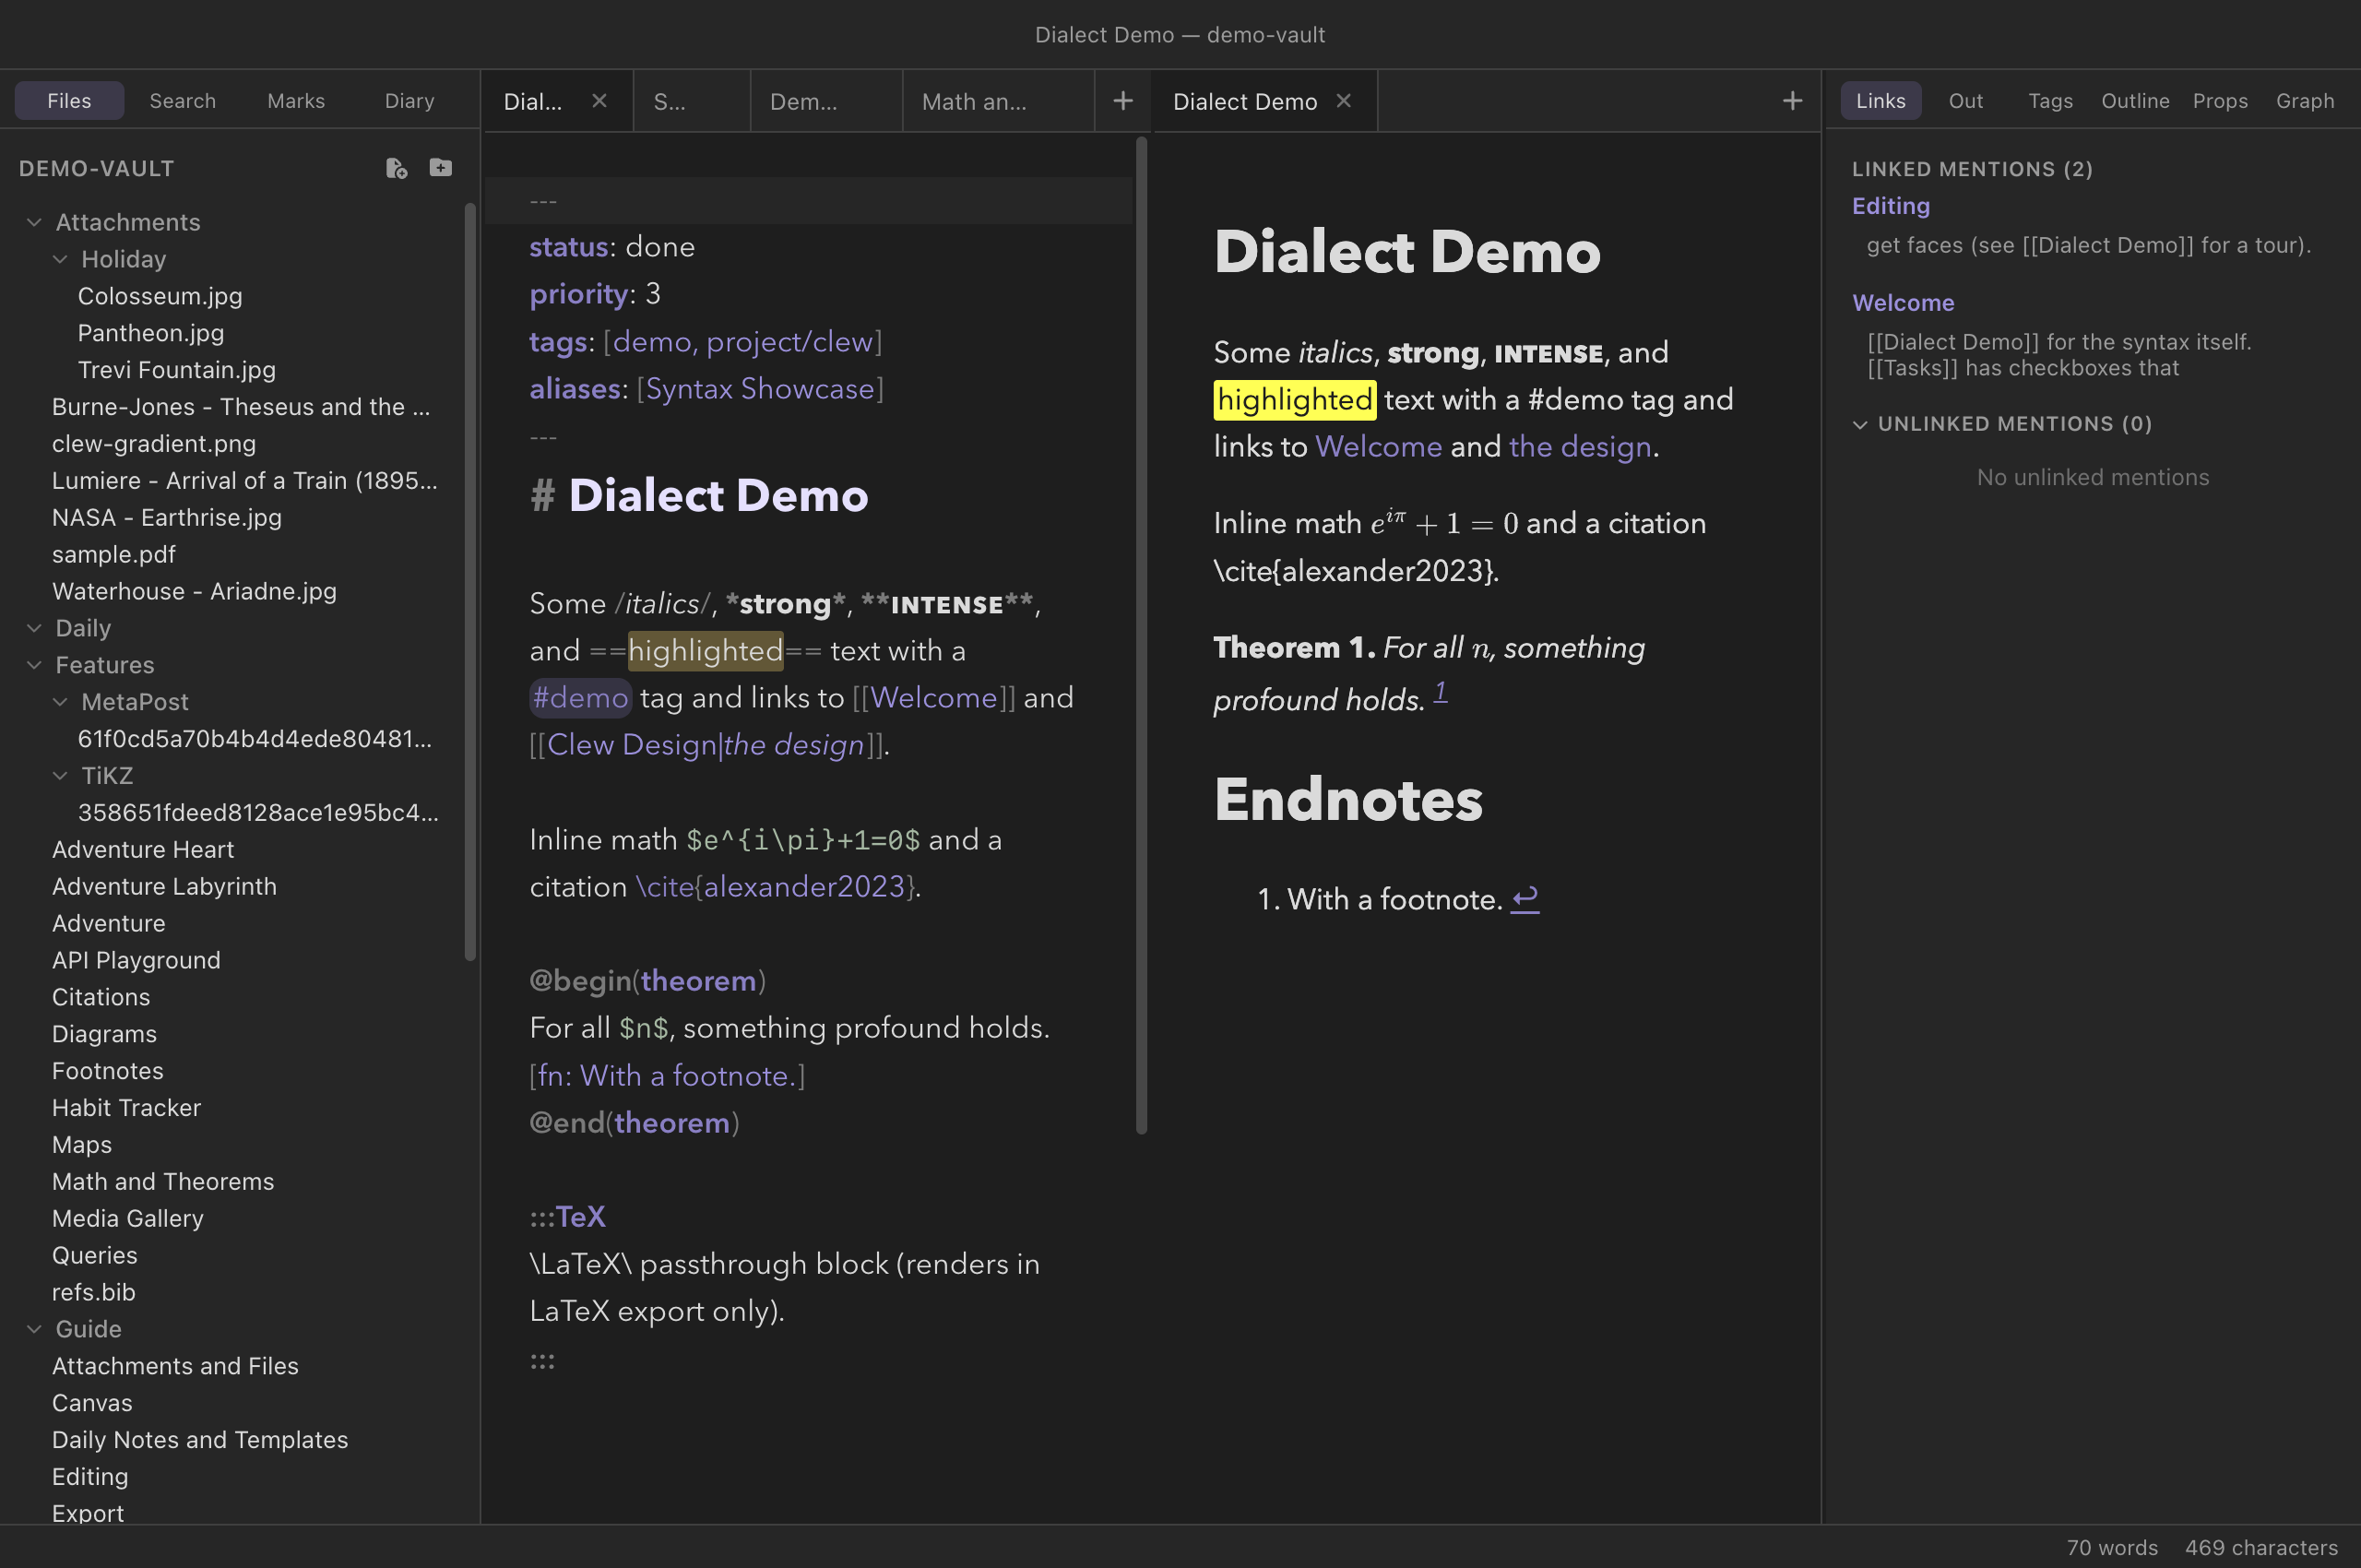Open Pantheon.jpg attachment
The width and height of the screenshot is (2361, 1568).
(151, 333)
